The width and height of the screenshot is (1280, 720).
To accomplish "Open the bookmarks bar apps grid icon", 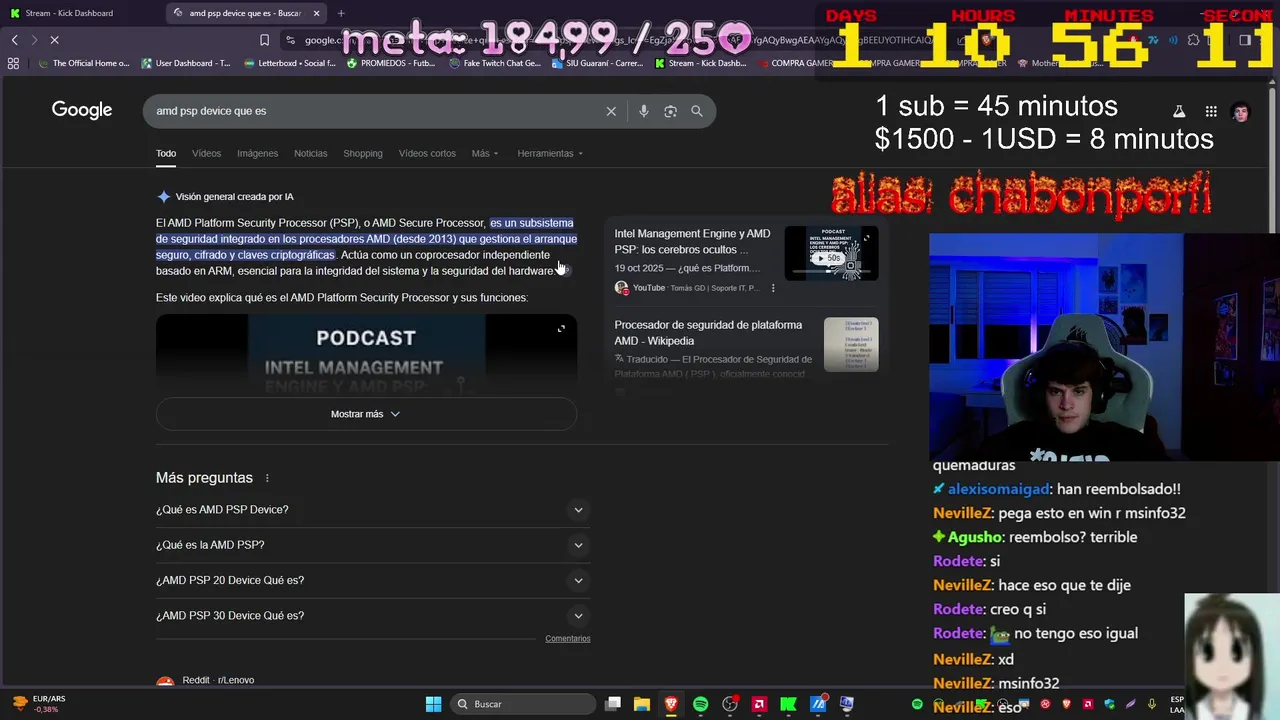I will (x=13, y=63).
